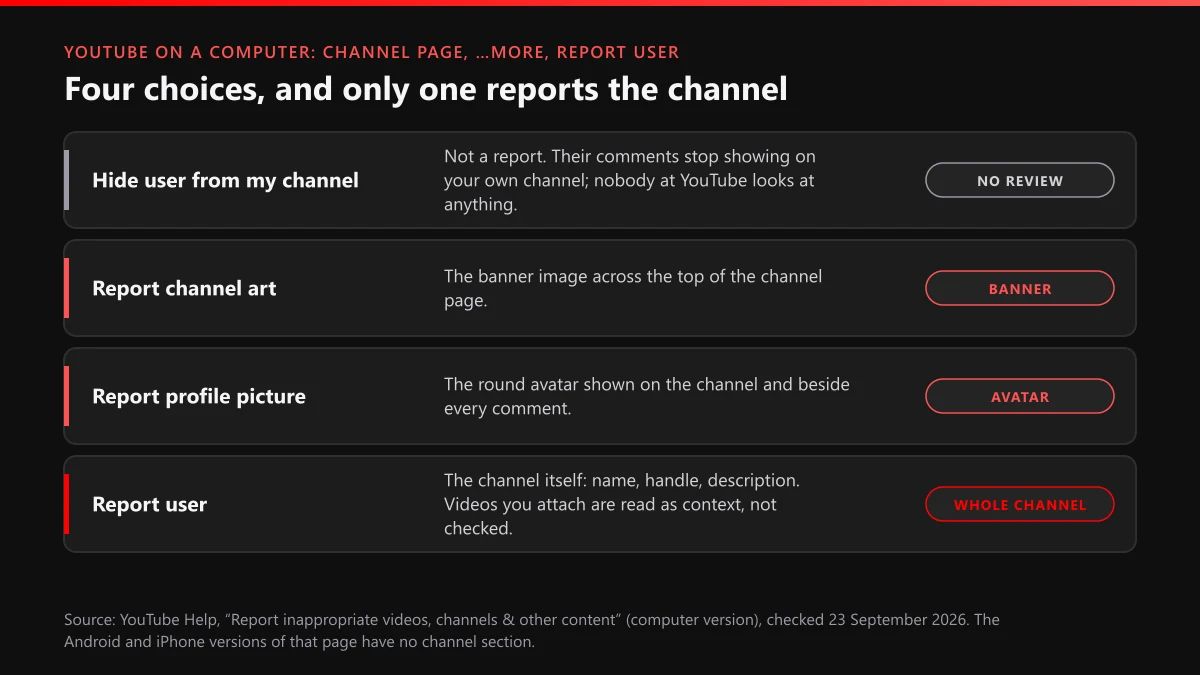
Task: Click the BANNER pill label
Action: coord(1019,289)
